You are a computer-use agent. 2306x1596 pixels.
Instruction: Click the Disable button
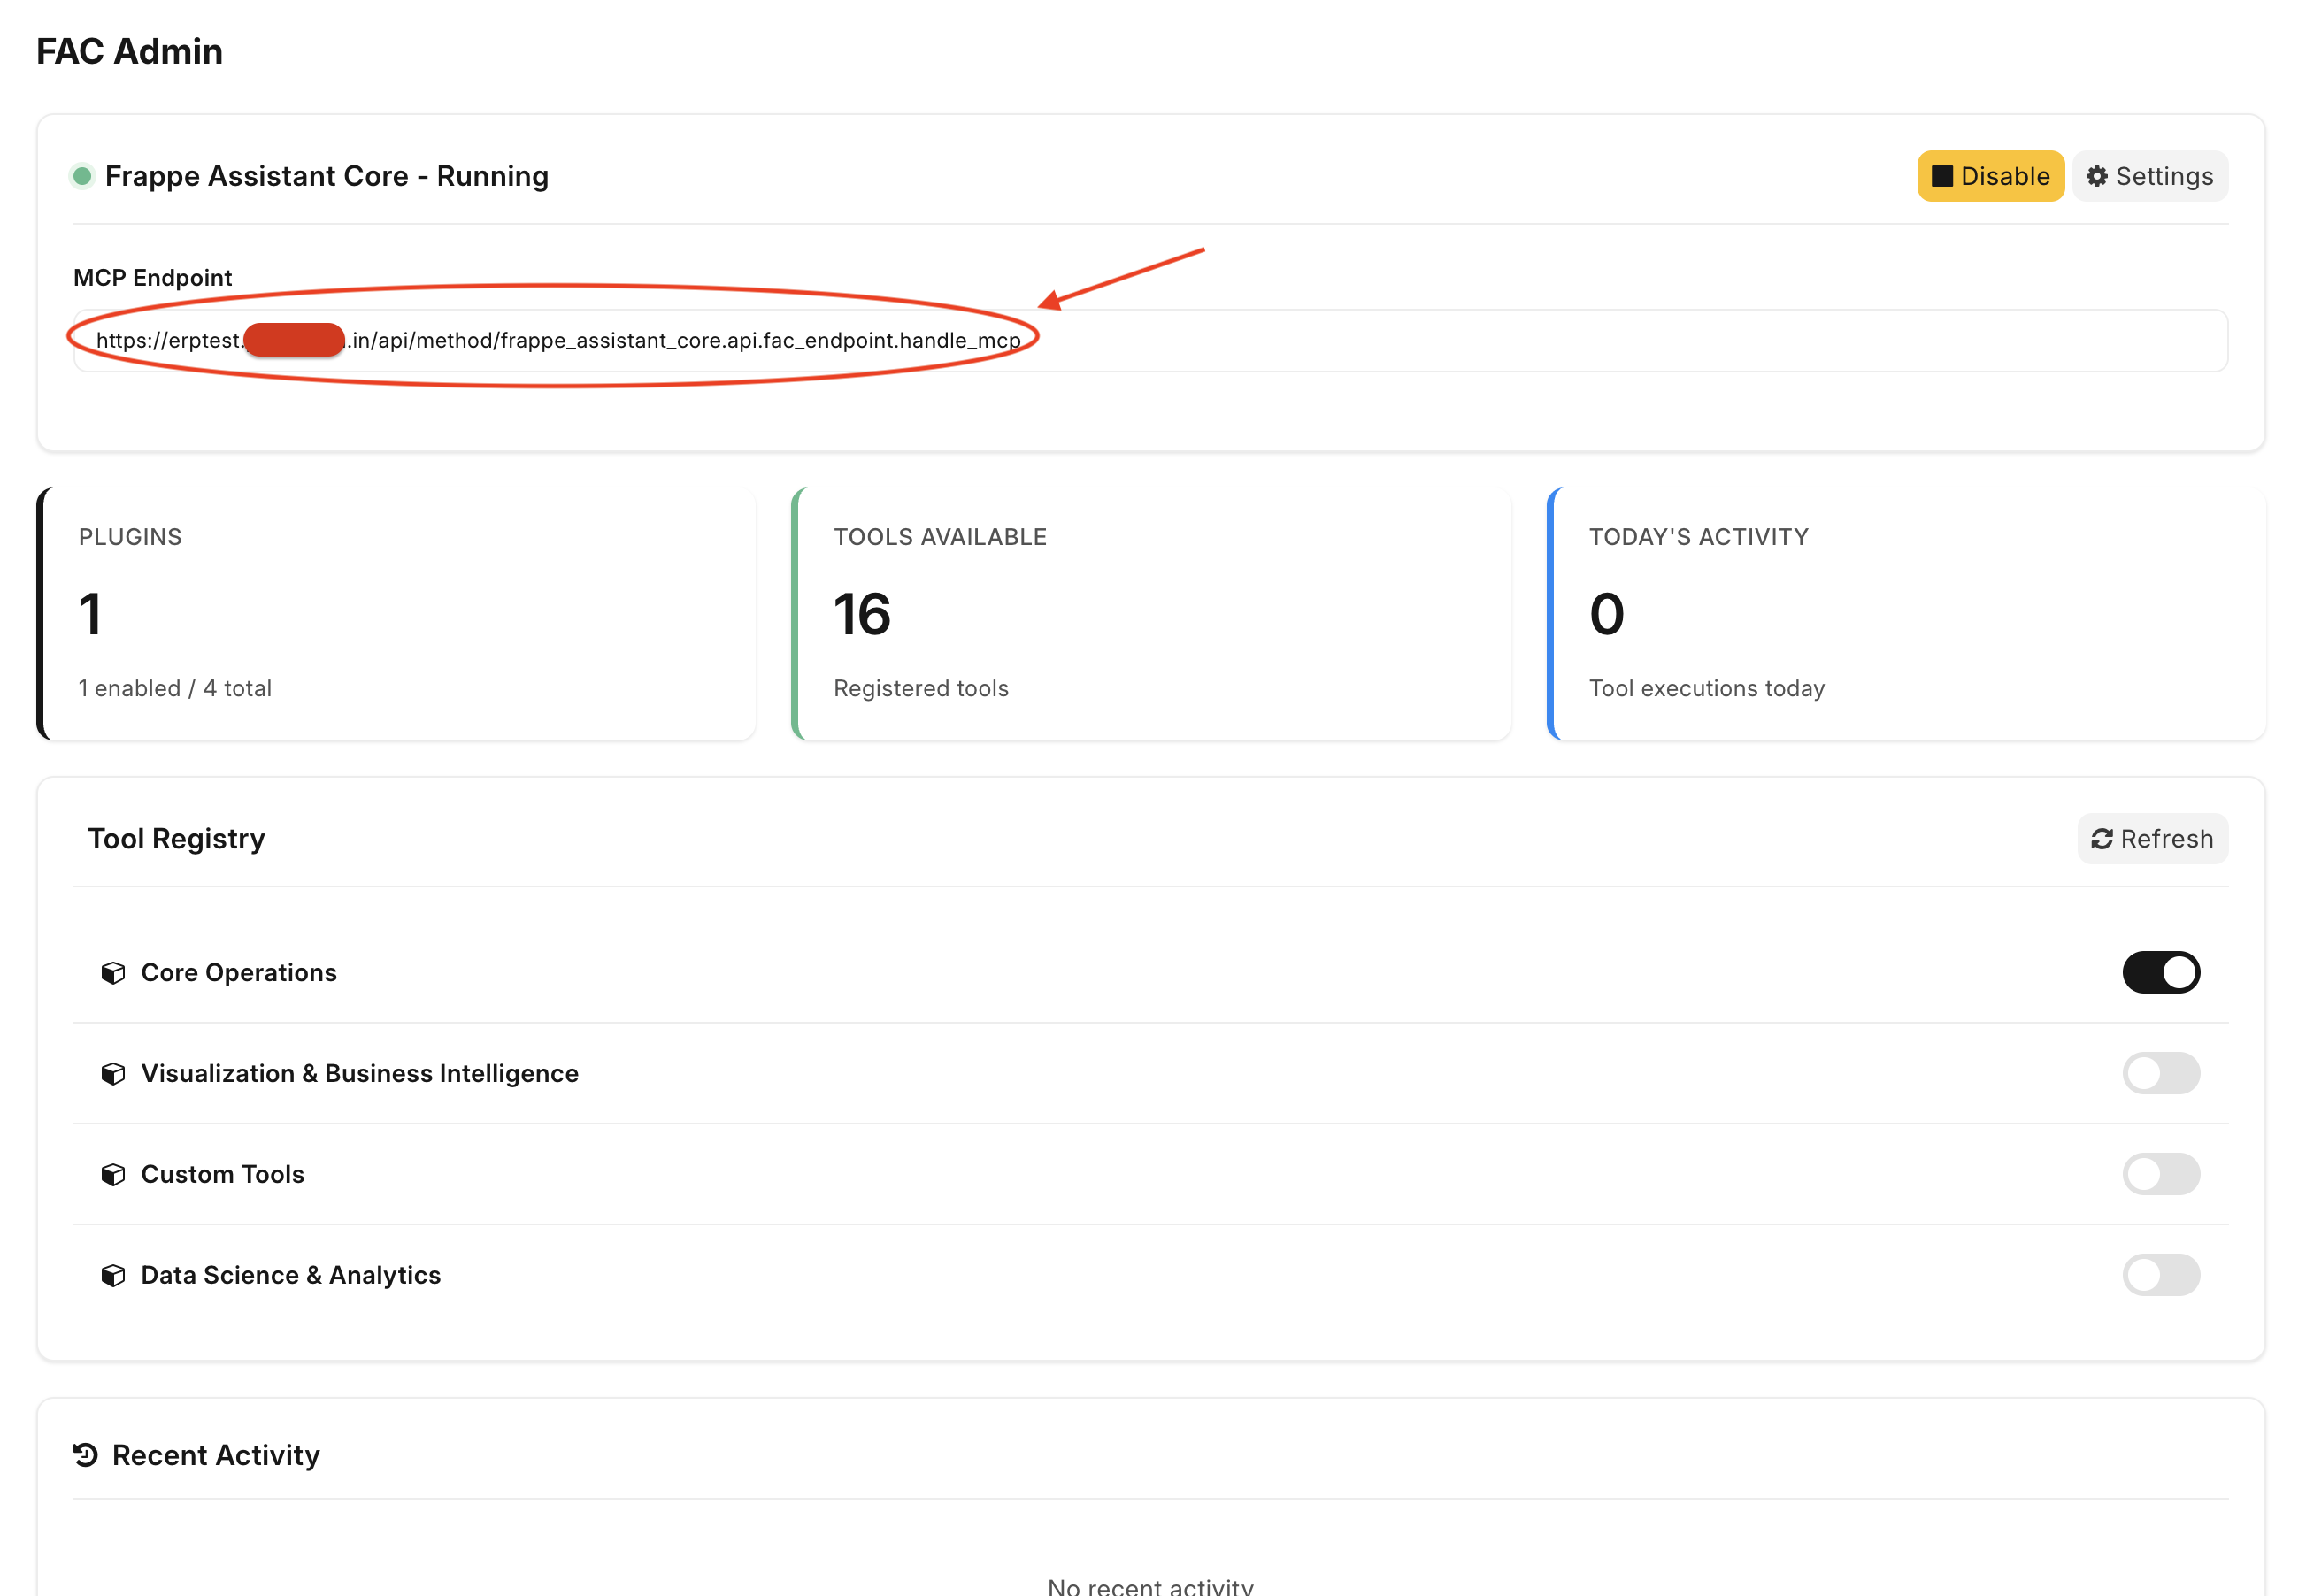point(1990,176)
